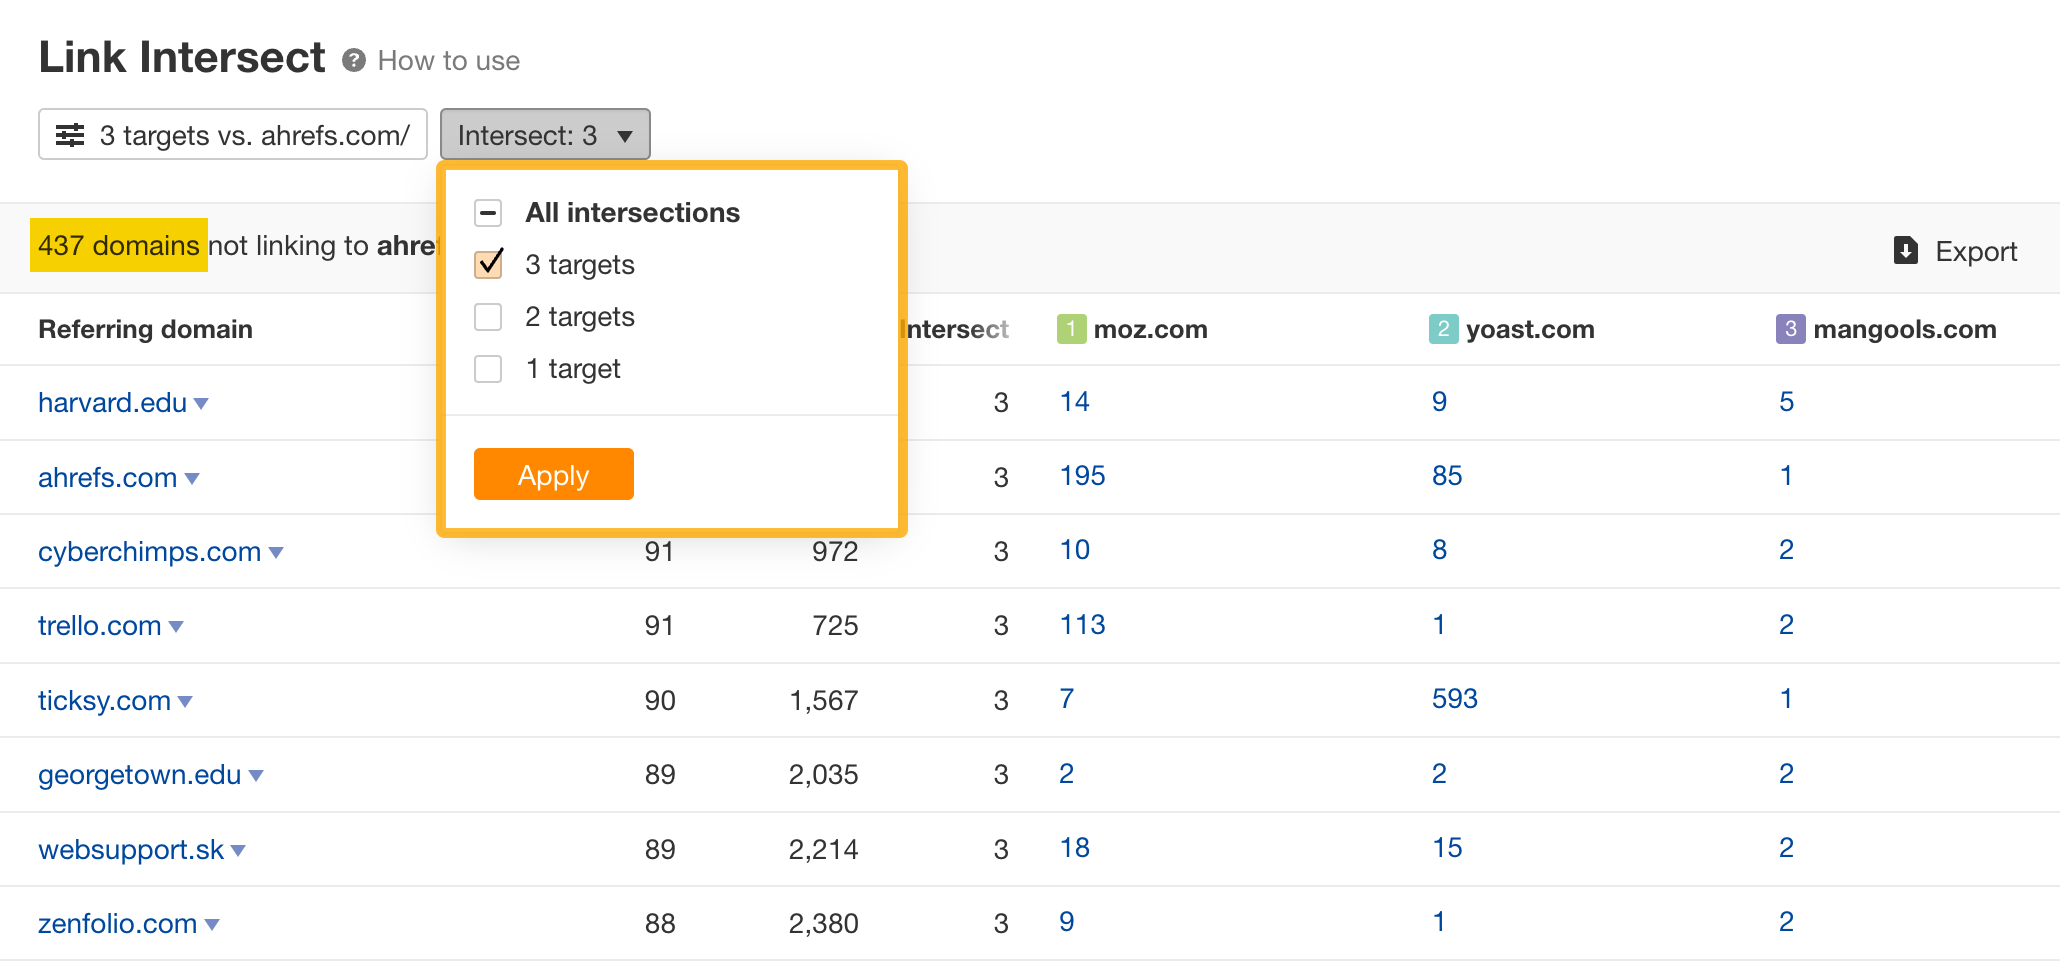Expand the ticksy.com dropdown arrow
The width and height of the screenshot is (2060, 966).
pyautogui.click(x=185, y=702)
